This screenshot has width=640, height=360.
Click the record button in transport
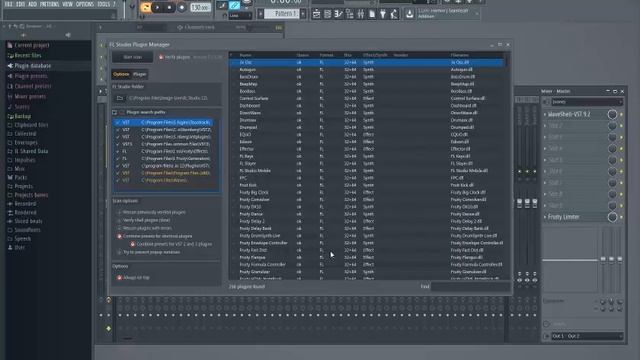pos(182,7)
